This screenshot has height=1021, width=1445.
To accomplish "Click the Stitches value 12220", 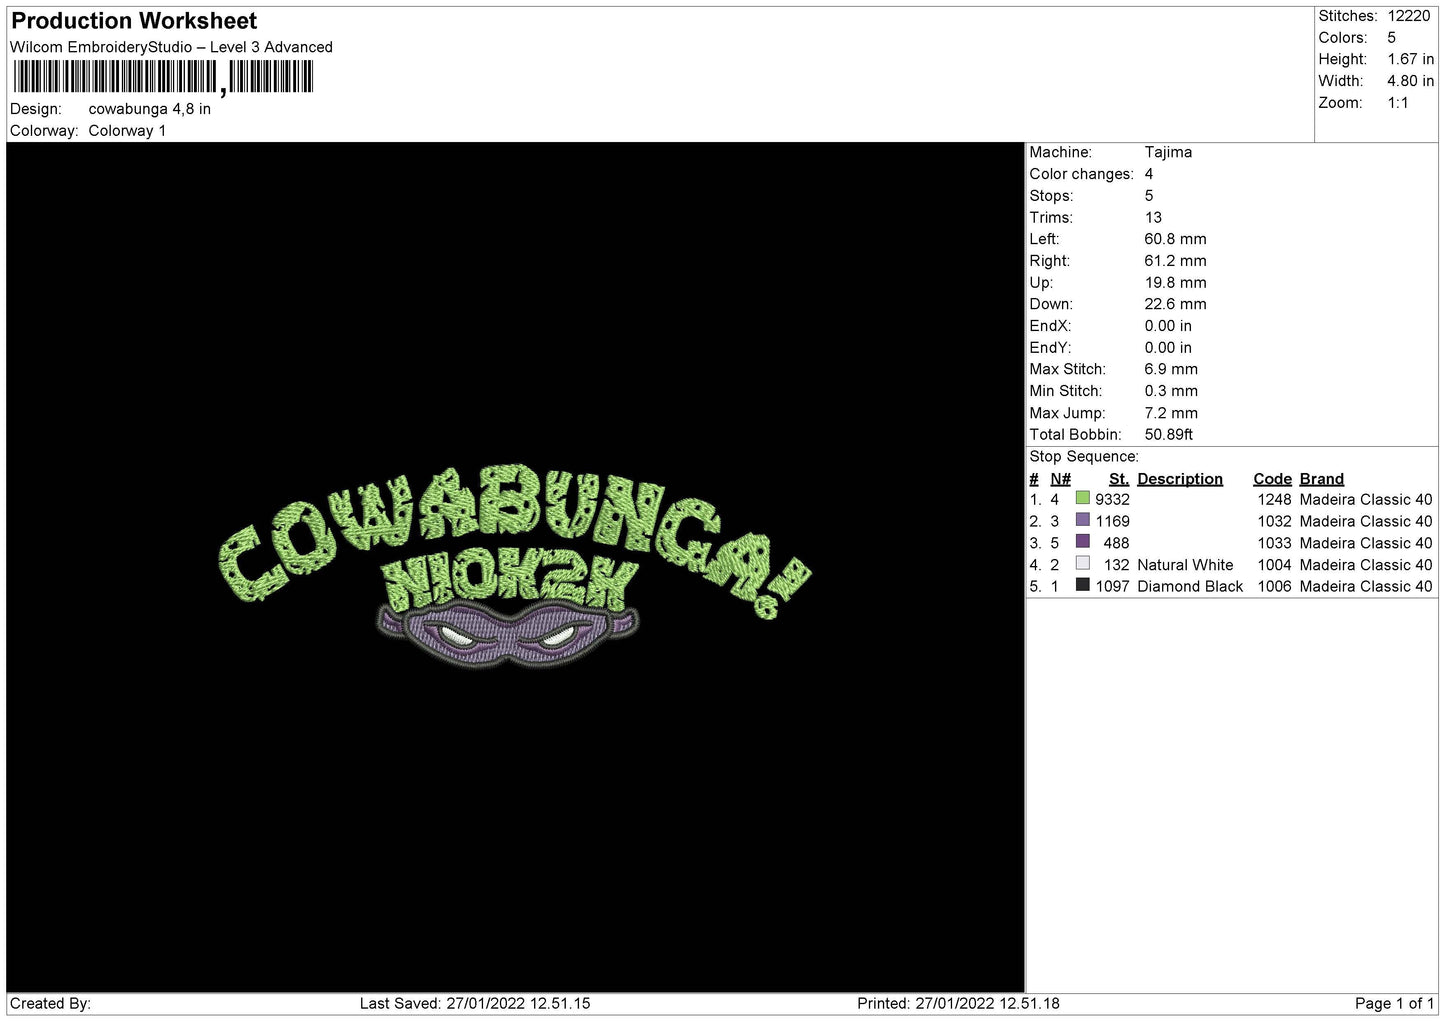I will coord(1409,16).
